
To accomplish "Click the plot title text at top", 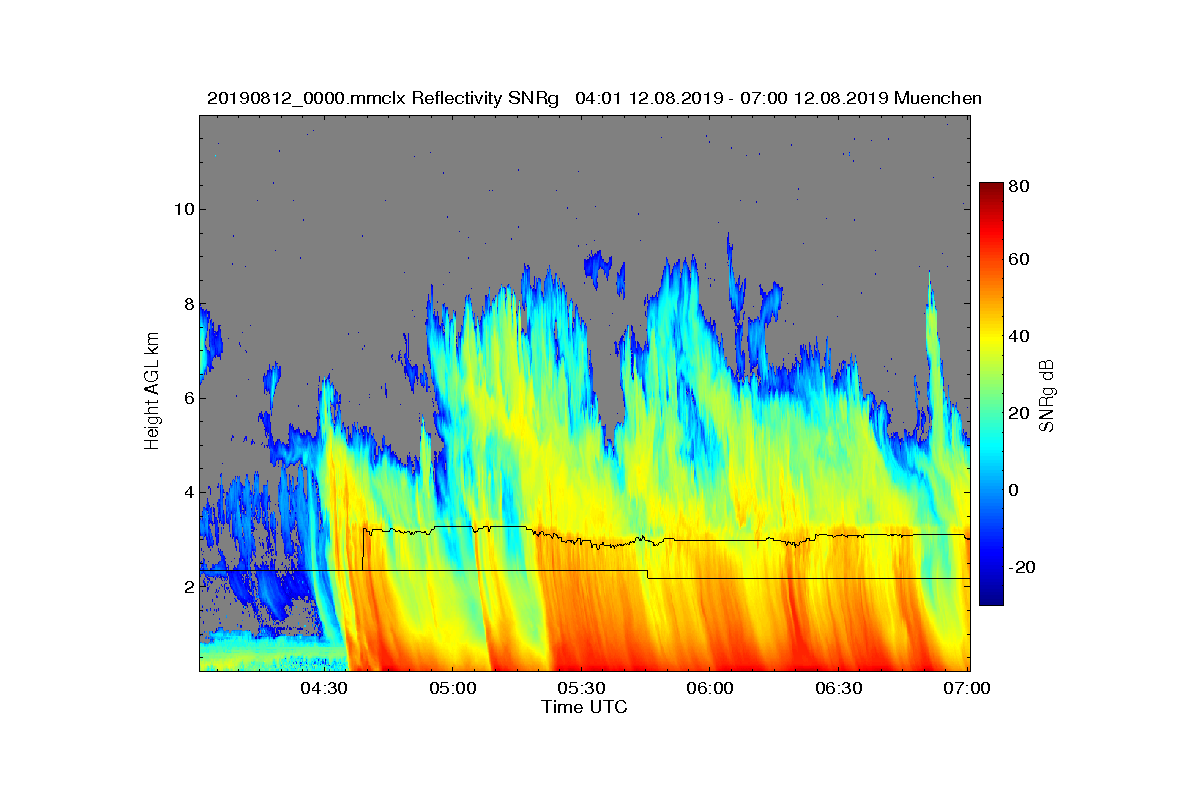I will tap(594, 98).
